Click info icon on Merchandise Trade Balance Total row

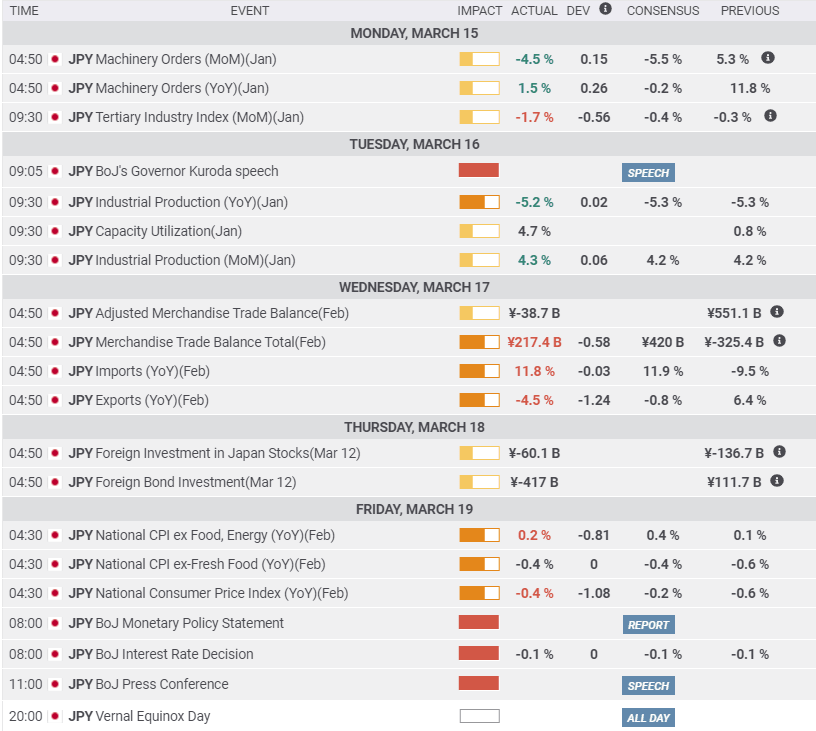[779, 341]
